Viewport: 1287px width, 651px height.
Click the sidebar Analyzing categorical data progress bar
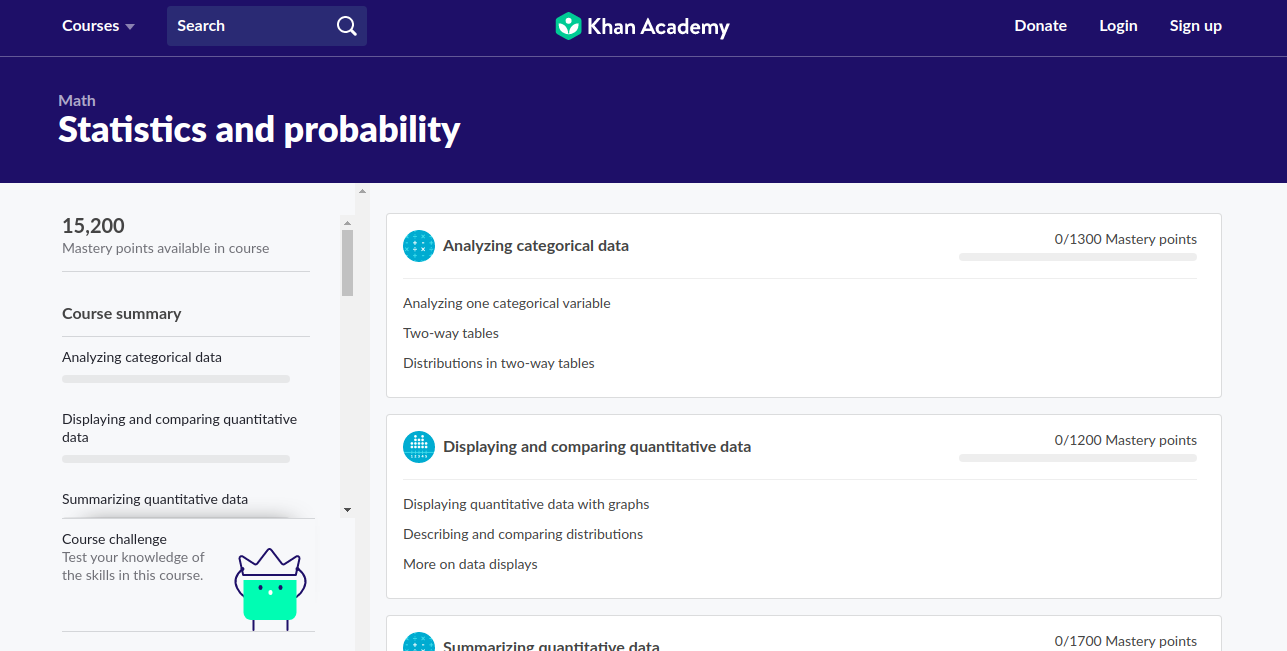pyautogui.click(x=176, y=379)
